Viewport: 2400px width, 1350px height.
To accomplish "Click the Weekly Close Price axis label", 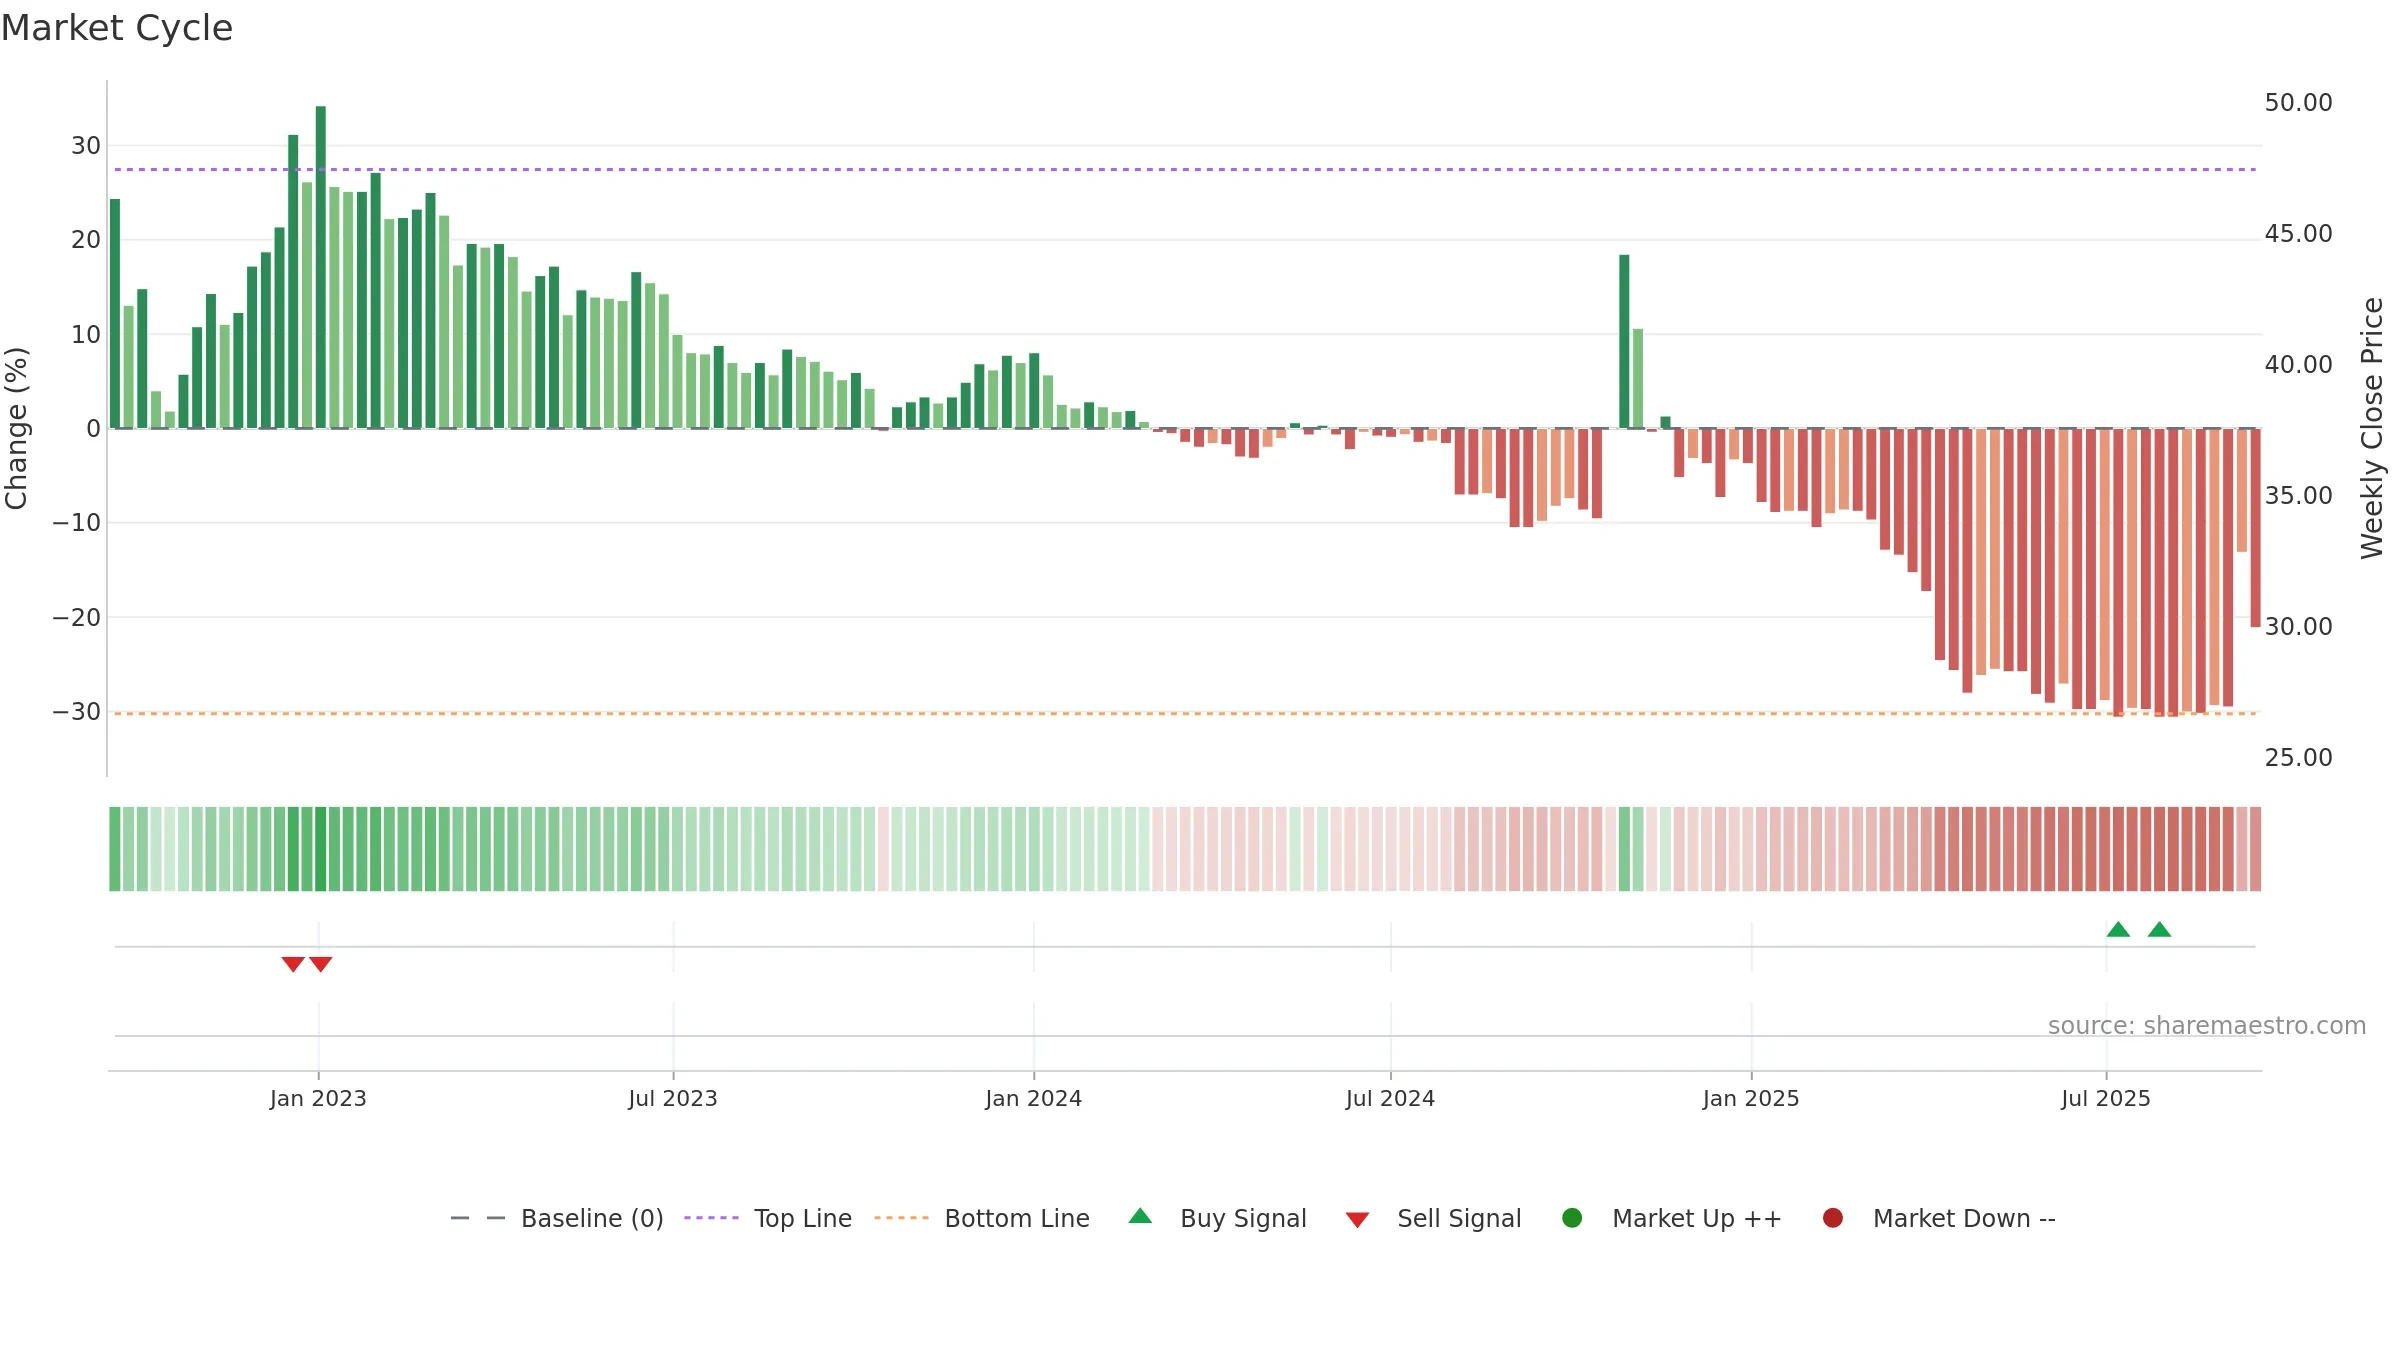I will point(2372,428).
